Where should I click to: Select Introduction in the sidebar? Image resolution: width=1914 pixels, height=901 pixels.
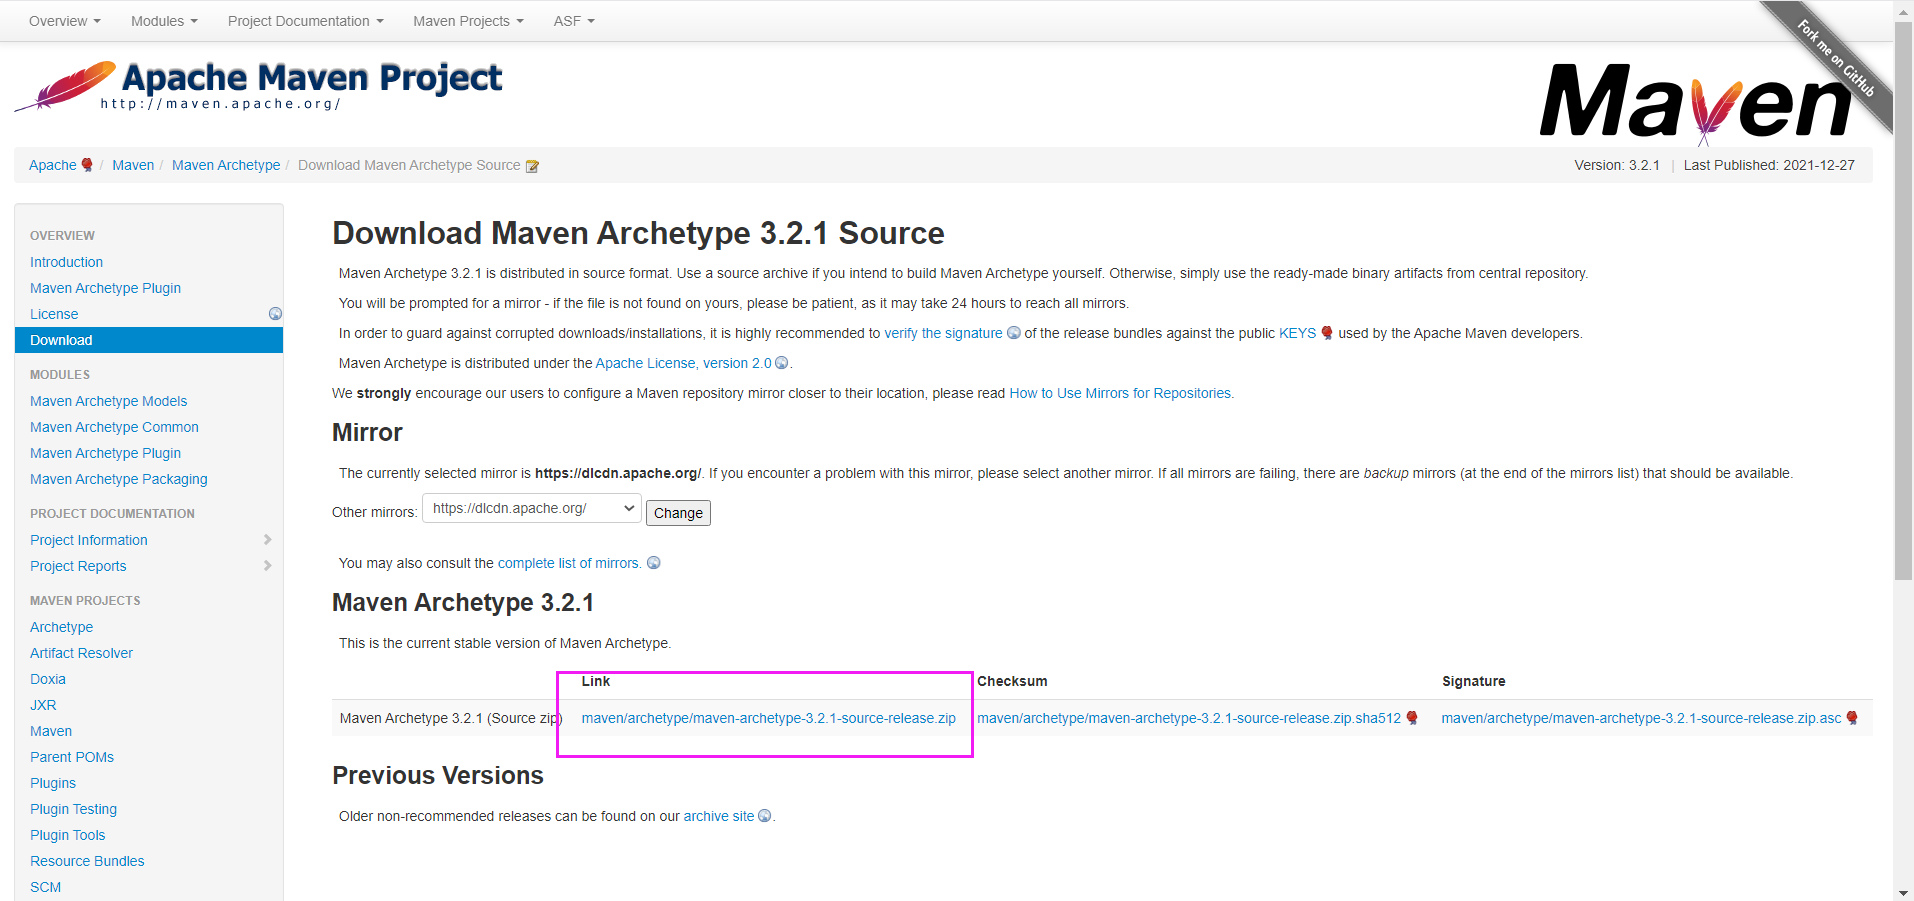[66, 262]
